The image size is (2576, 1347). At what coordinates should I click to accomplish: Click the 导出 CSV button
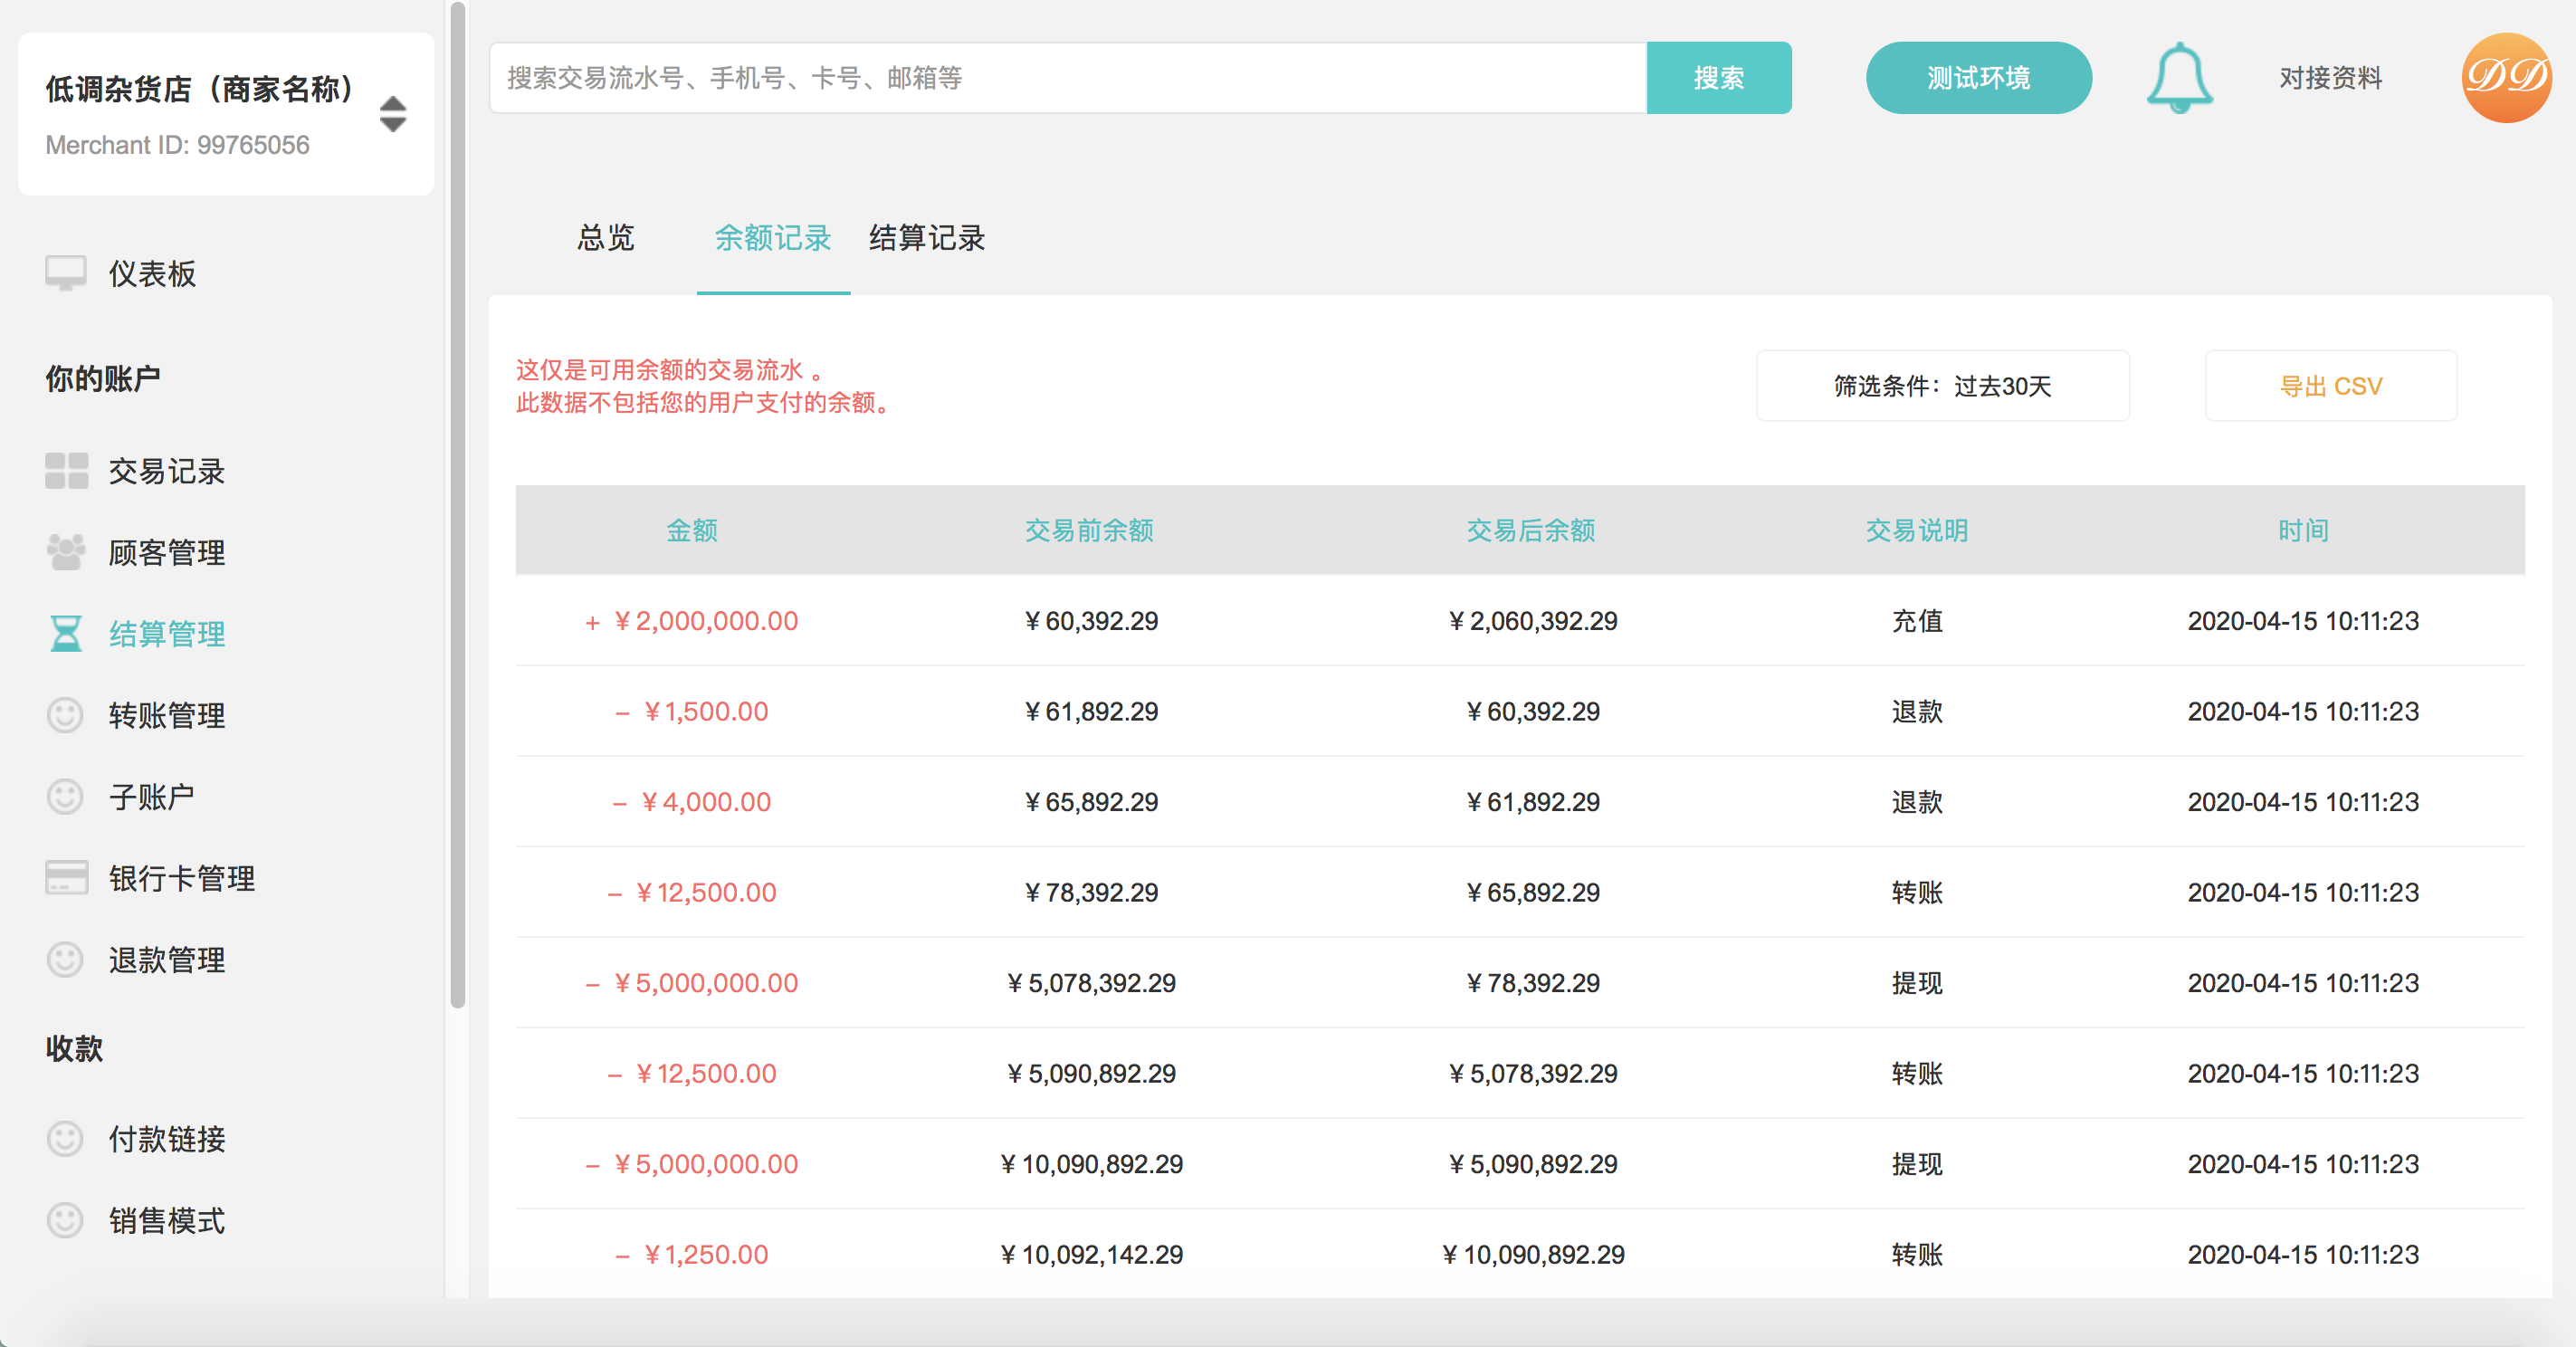click(x=2330, y=385)
